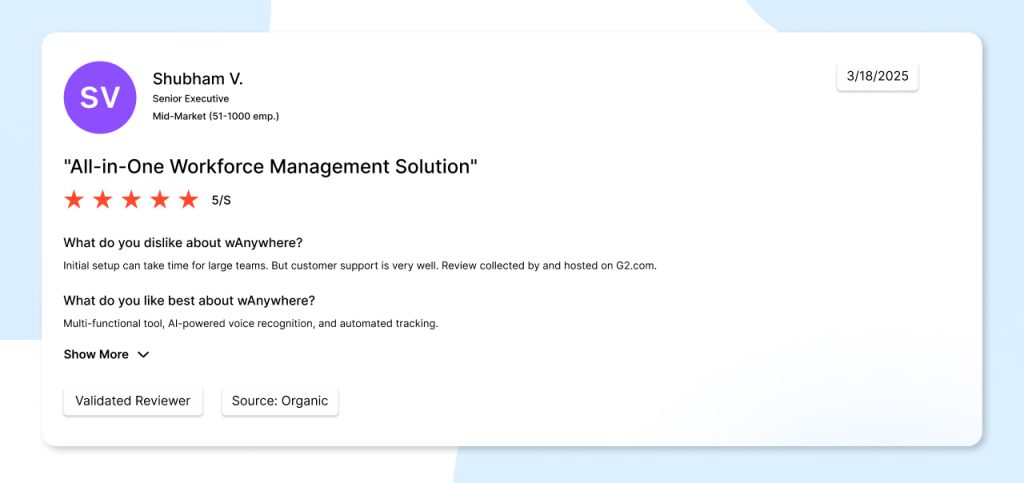This screenshot has height=483, width=1024.
Task: Click the 'What do you like best' heading
Action: (189, 300)
